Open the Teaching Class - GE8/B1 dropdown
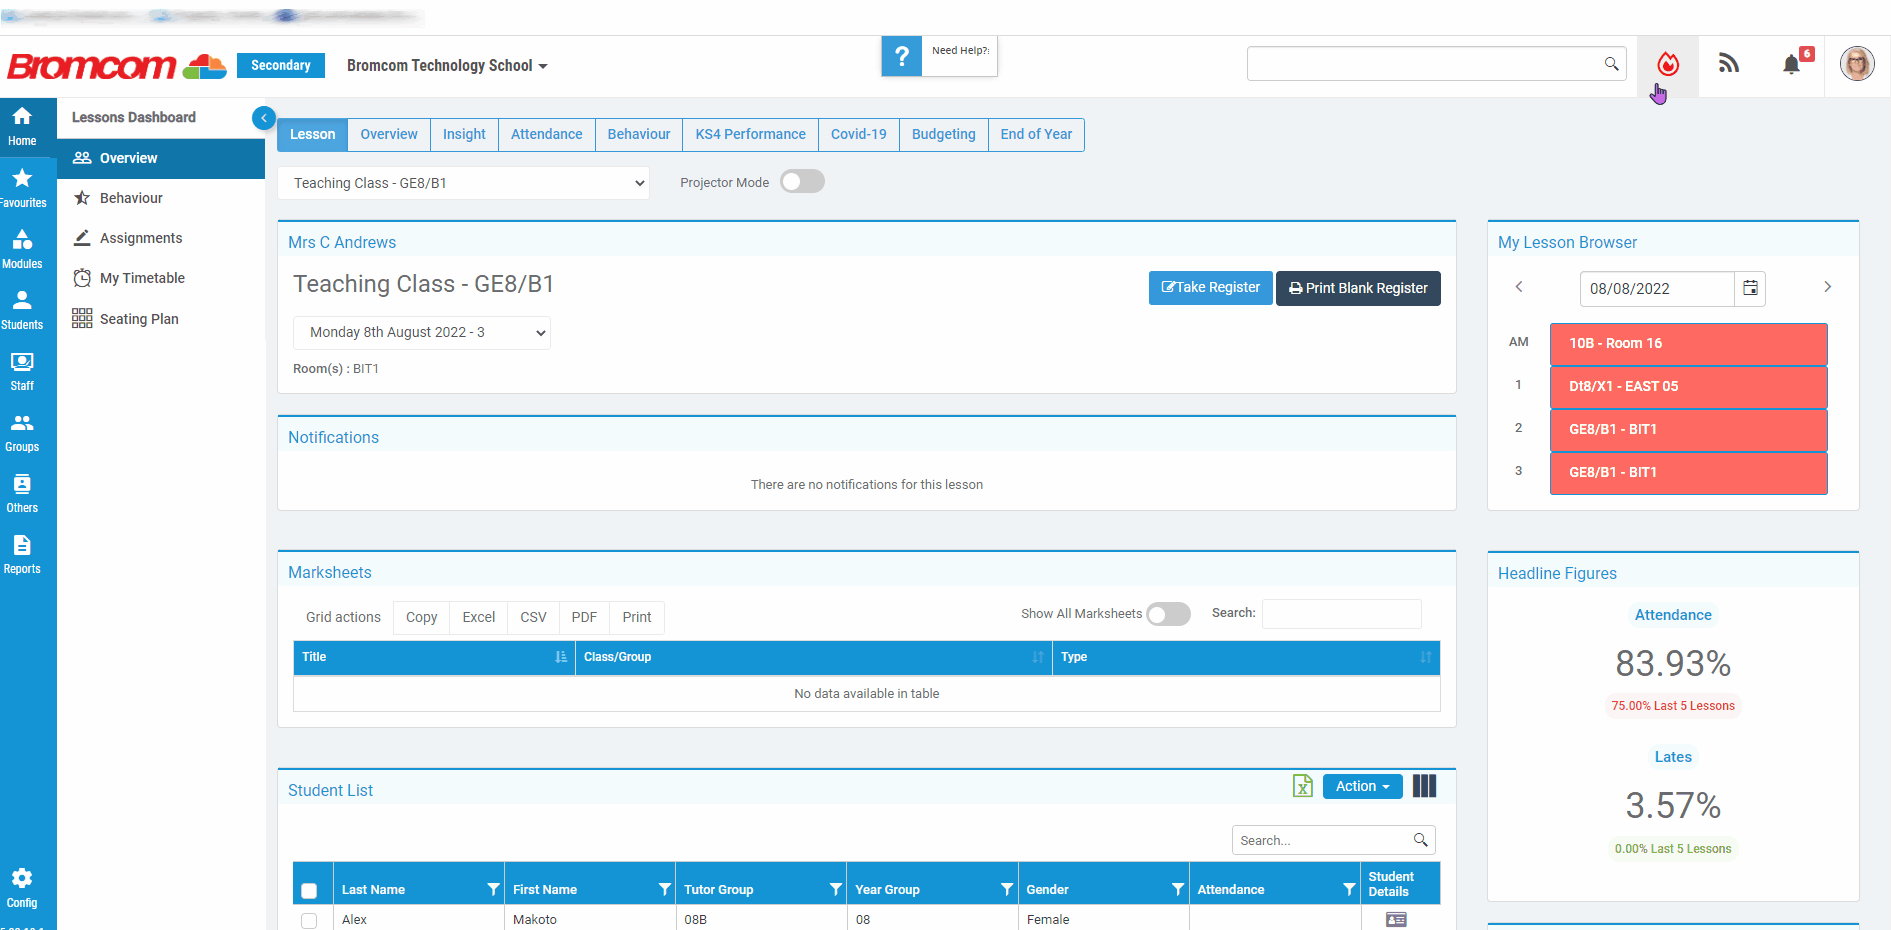 [x=464, y=183]
